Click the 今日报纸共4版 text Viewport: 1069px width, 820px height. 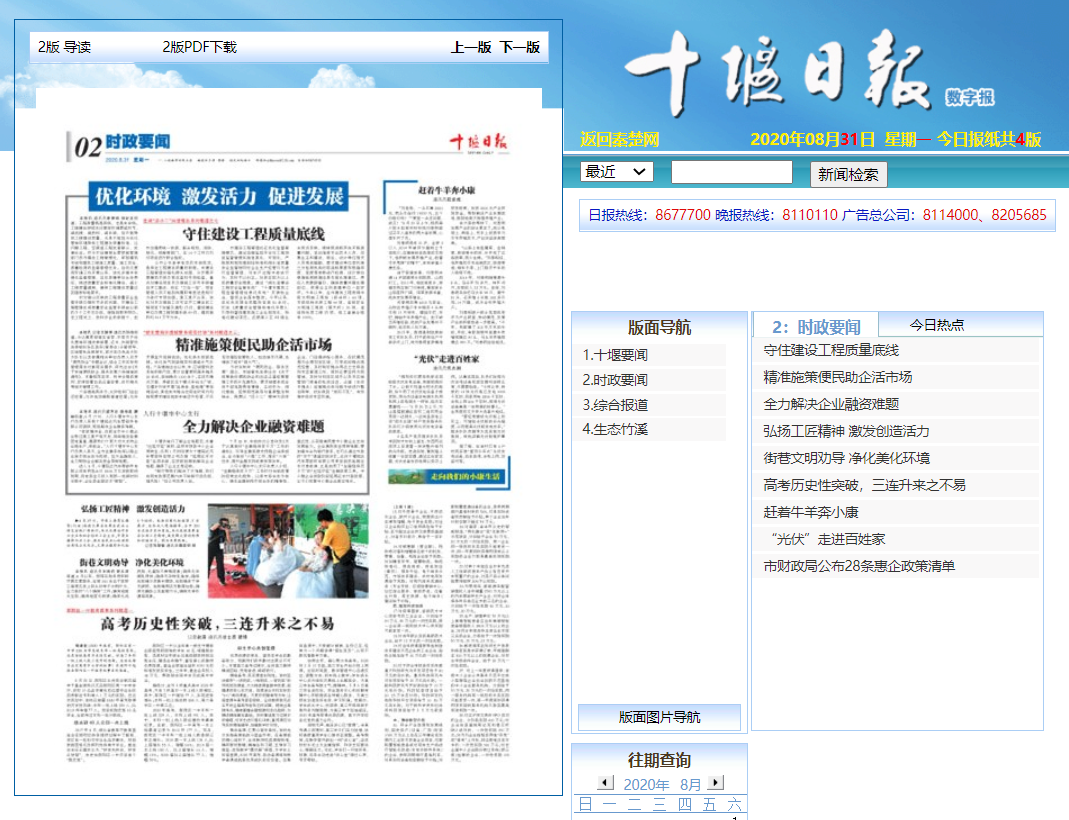989,140
